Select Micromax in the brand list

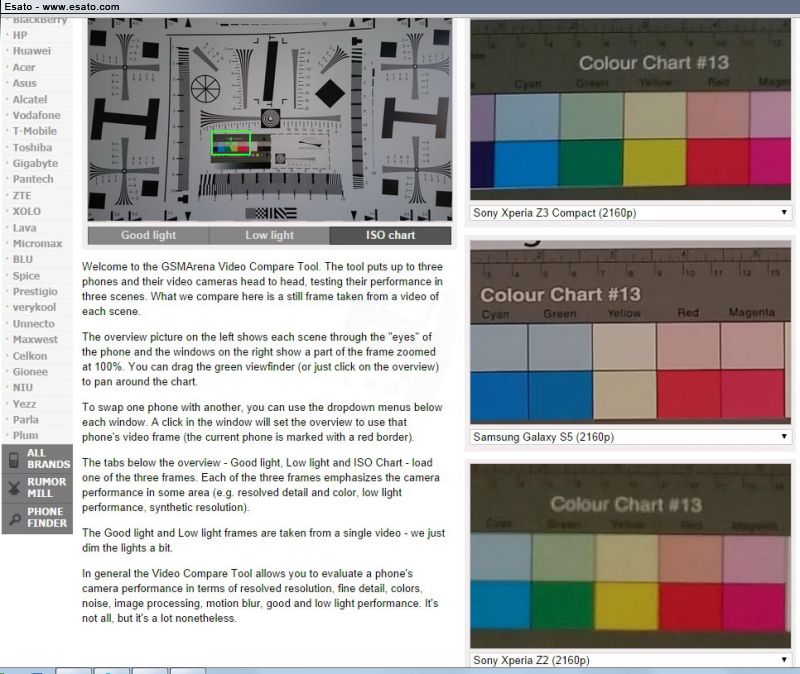[x=37, y=243]
